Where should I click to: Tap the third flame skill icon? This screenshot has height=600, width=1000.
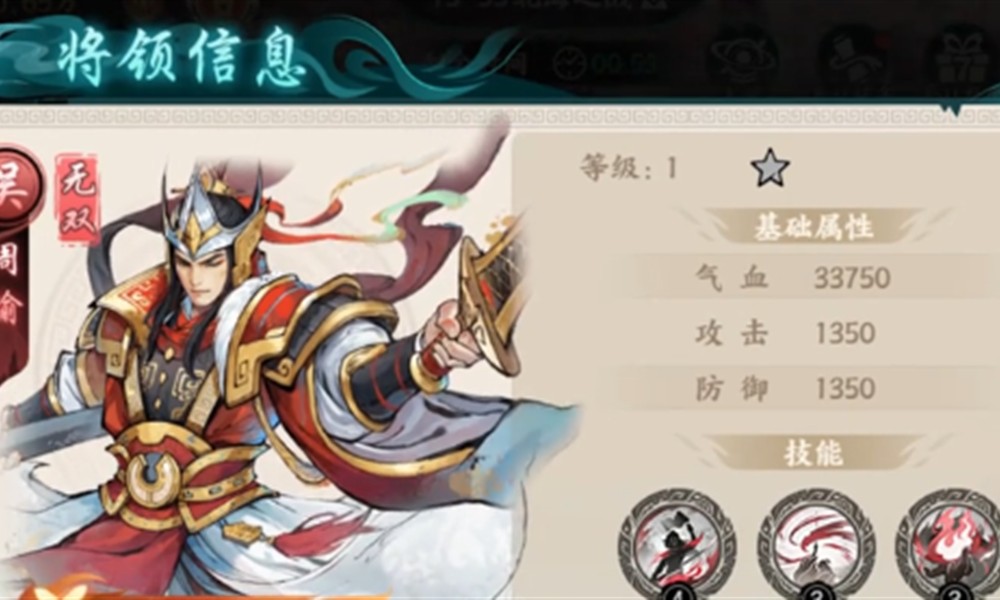click(950, 546)
